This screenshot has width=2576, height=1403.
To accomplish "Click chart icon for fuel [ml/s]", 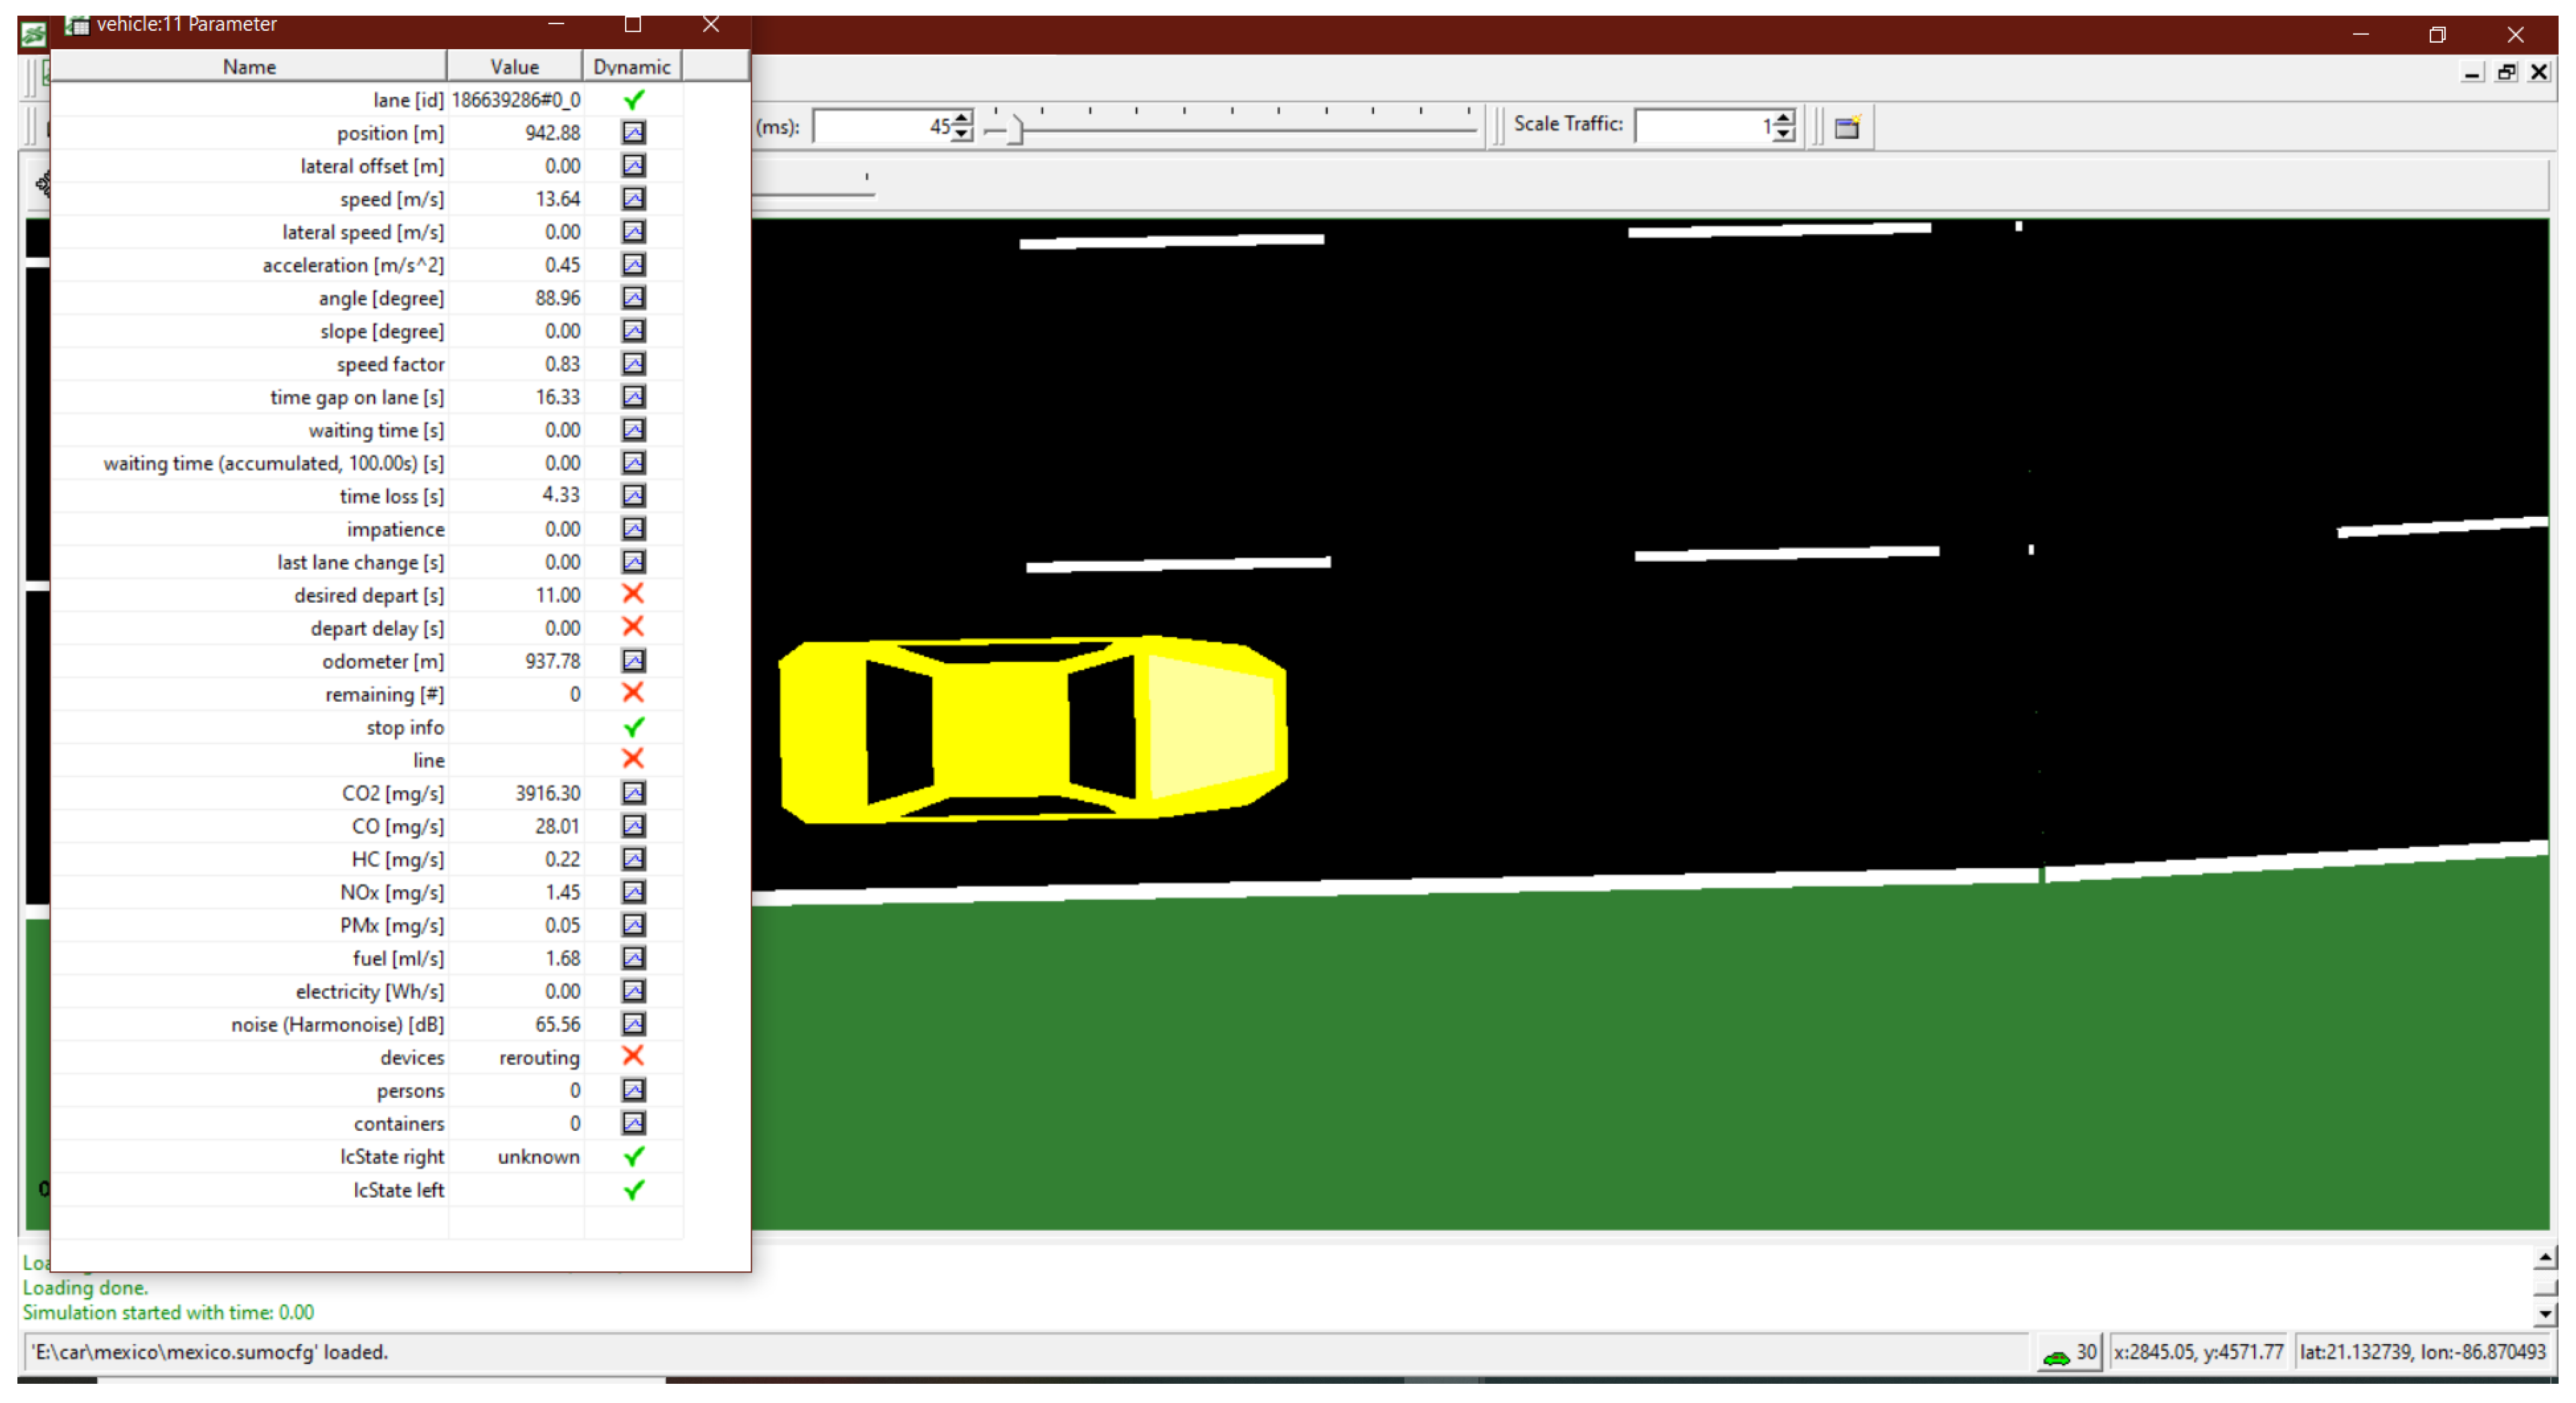I will point(633,958).
